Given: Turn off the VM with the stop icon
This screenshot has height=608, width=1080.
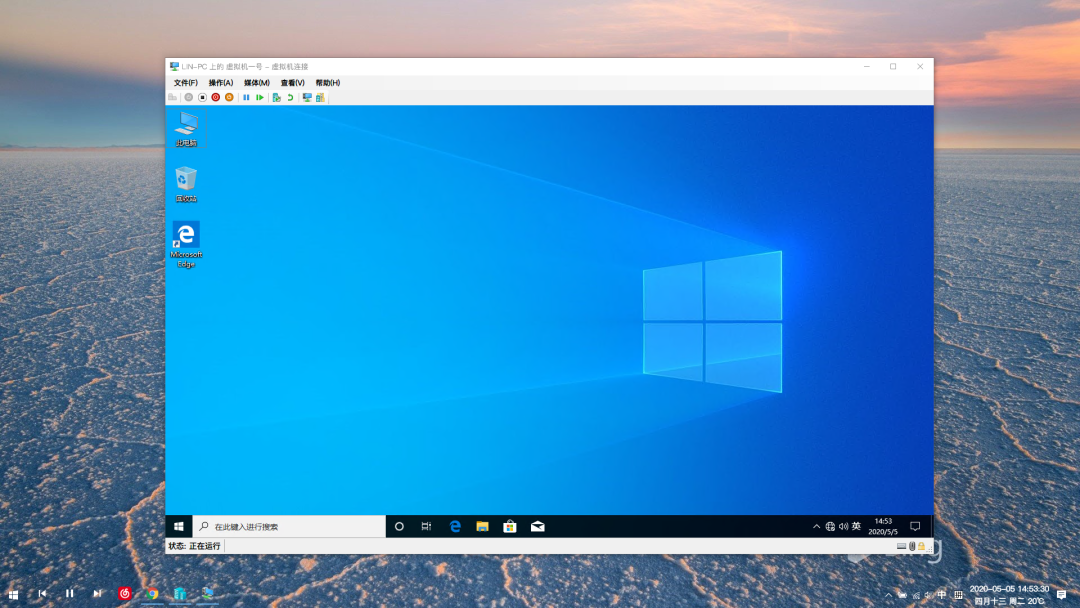Looking at the screenshot, I should coord(202,98).
